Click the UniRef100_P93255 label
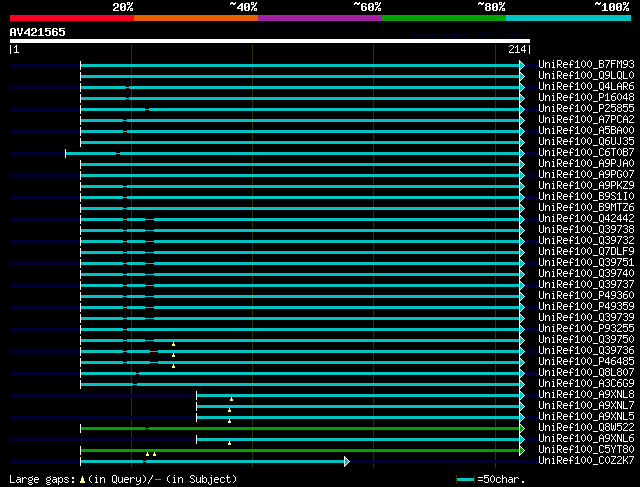This screenshot has width=640, height=487. (x=586, y=329)
